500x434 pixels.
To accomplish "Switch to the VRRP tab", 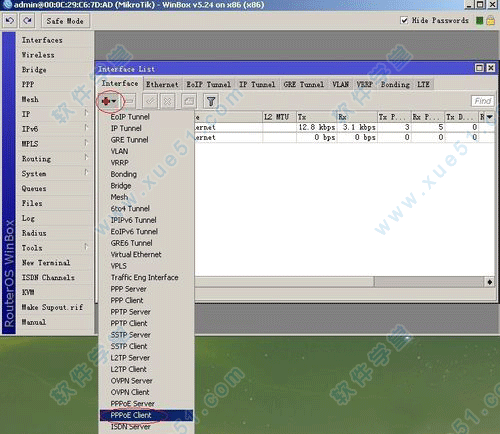I will point(364,84).
